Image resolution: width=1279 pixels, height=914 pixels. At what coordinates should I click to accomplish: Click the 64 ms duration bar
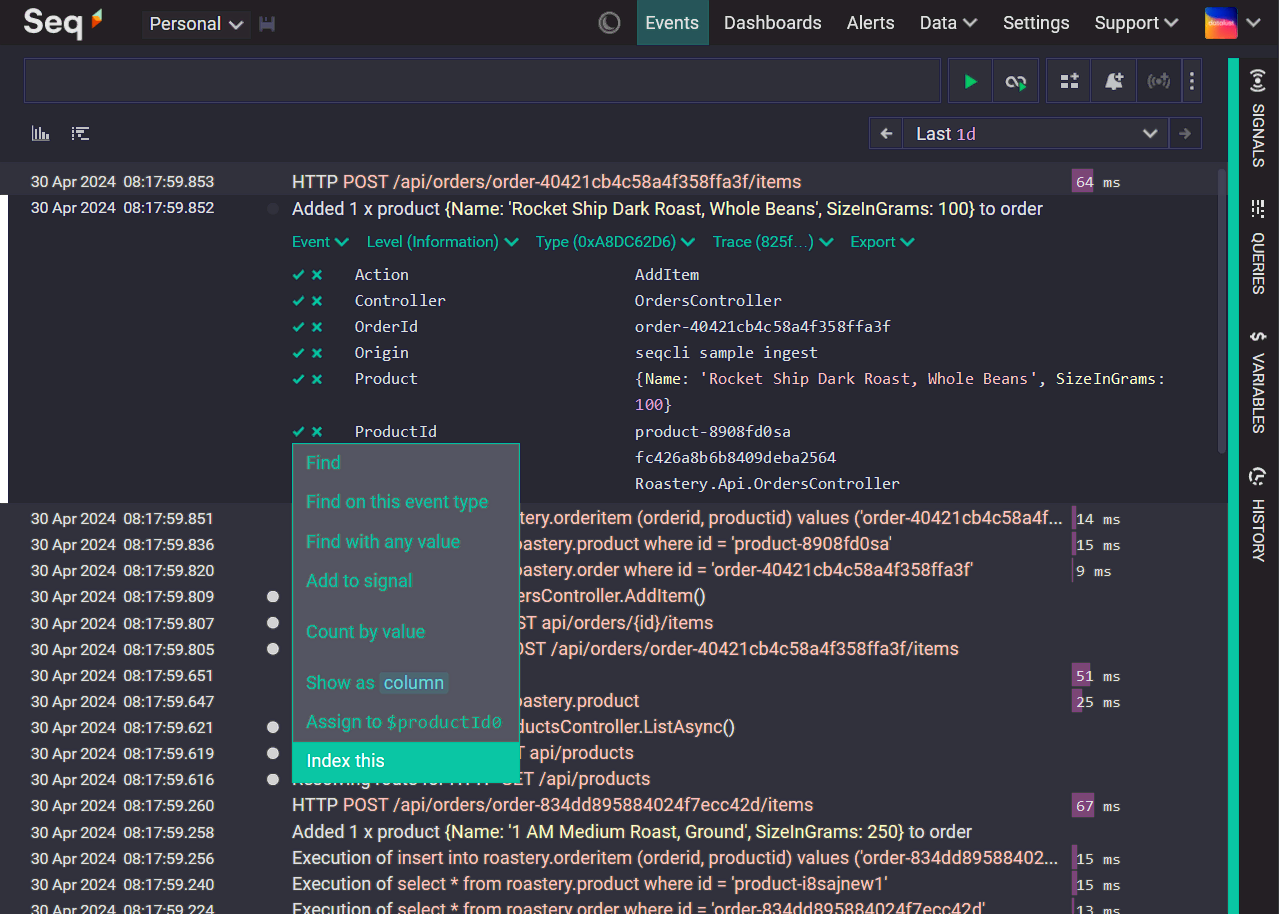click(x=1082, y=182)
